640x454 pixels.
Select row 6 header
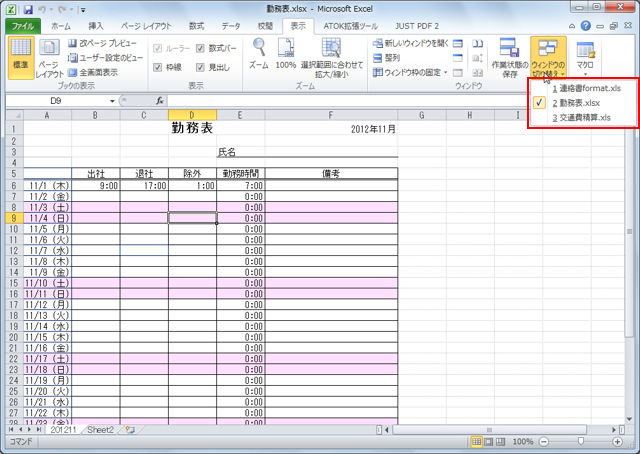[x=15, y=186]
